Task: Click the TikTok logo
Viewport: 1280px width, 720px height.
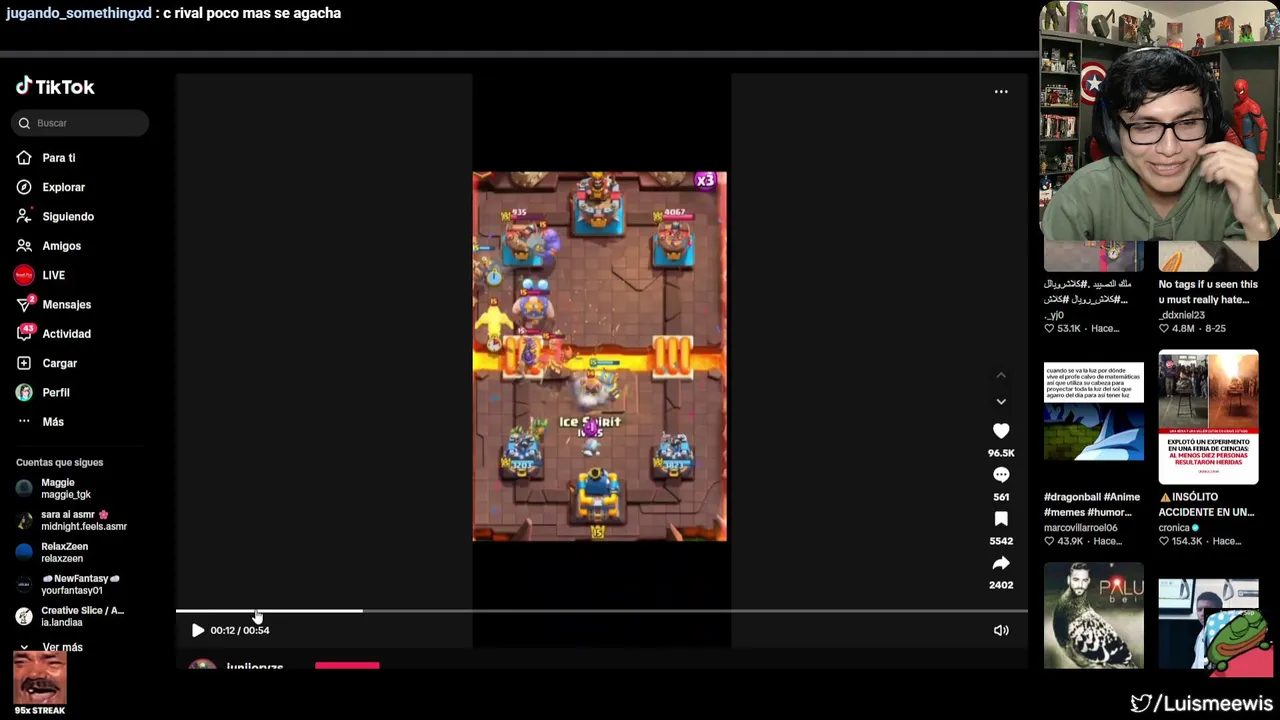Action: pyautogui.click(x=55, y=87)
